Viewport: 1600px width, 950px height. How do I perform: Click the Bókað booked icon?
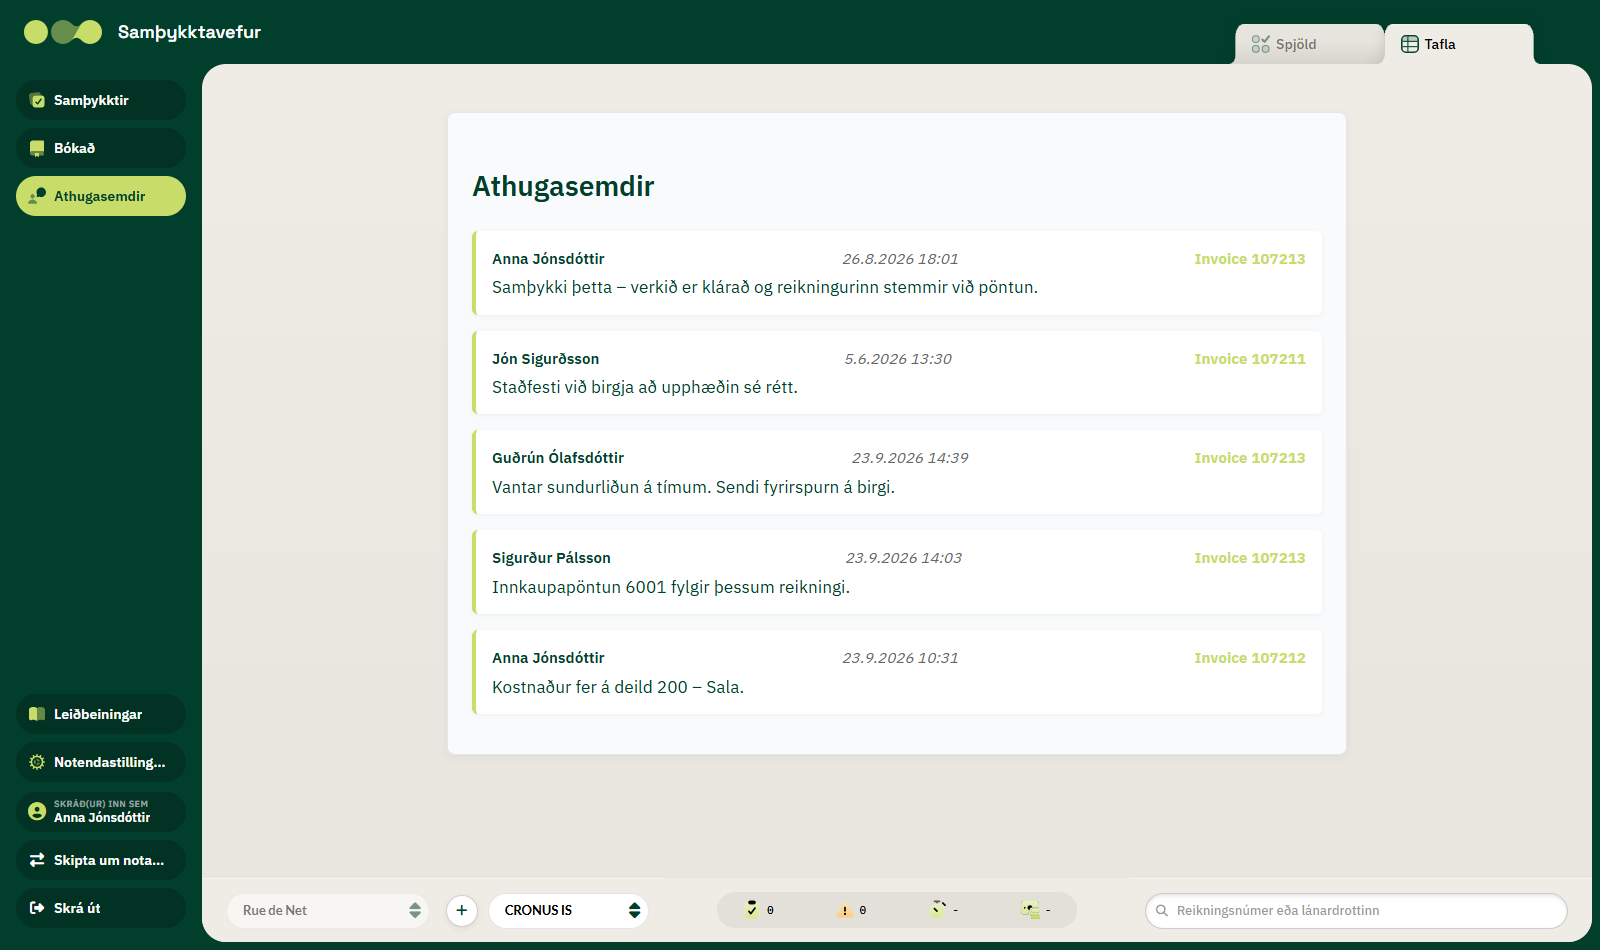[37, 148]
